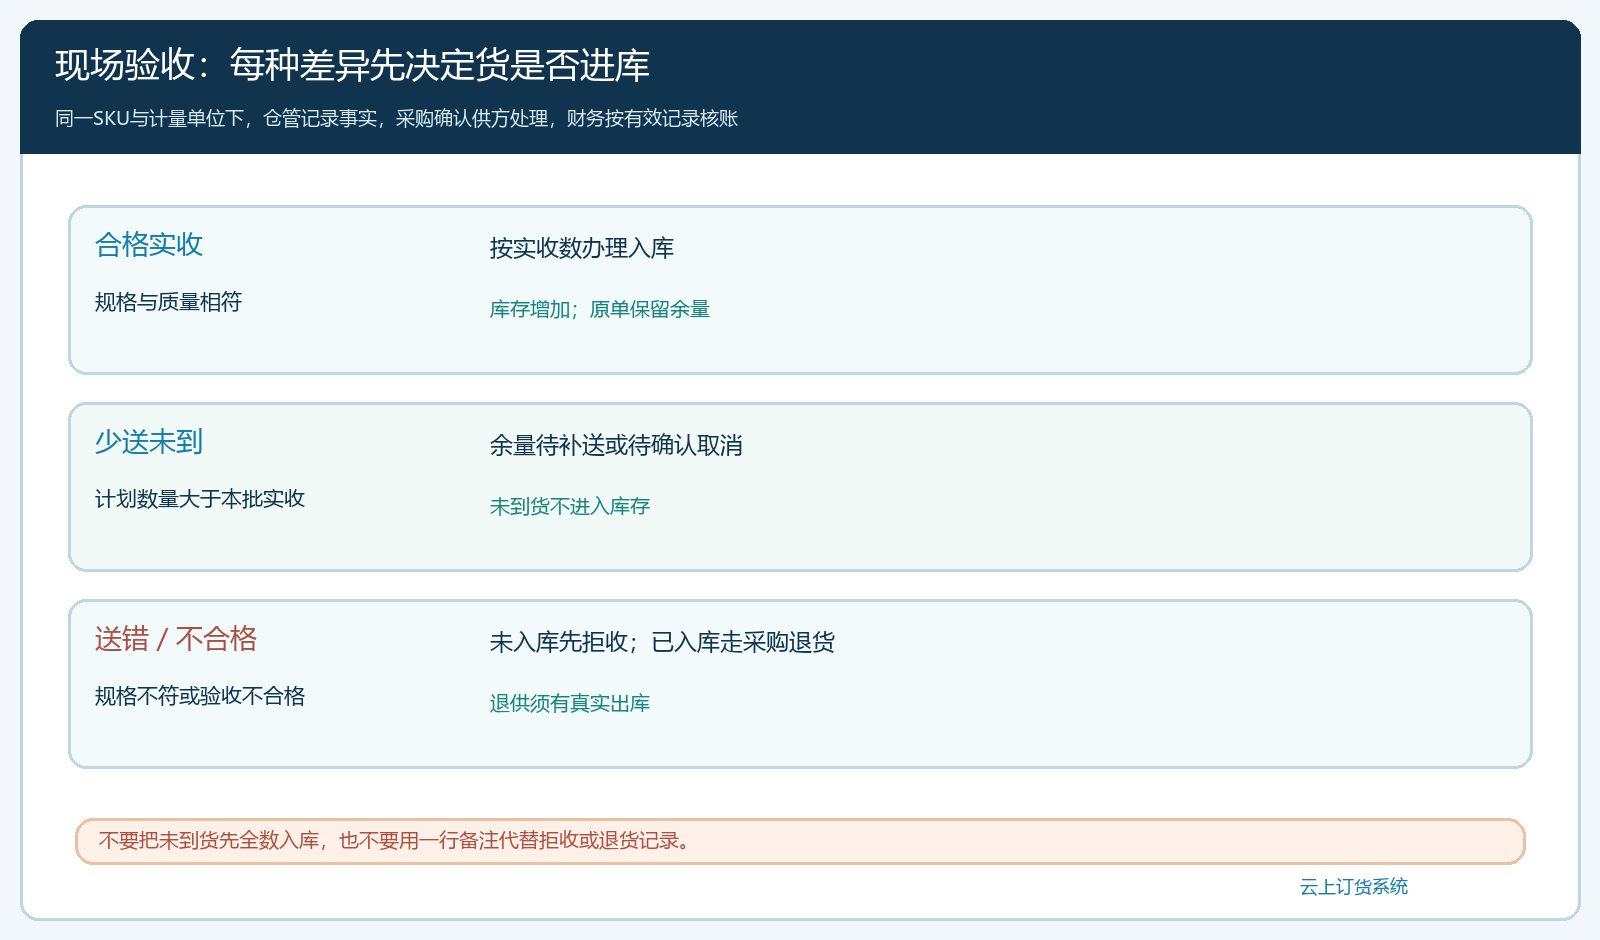Click the text 按实收数办理入库
Viewport: 1600px width, 940px height.
point(582,248)
